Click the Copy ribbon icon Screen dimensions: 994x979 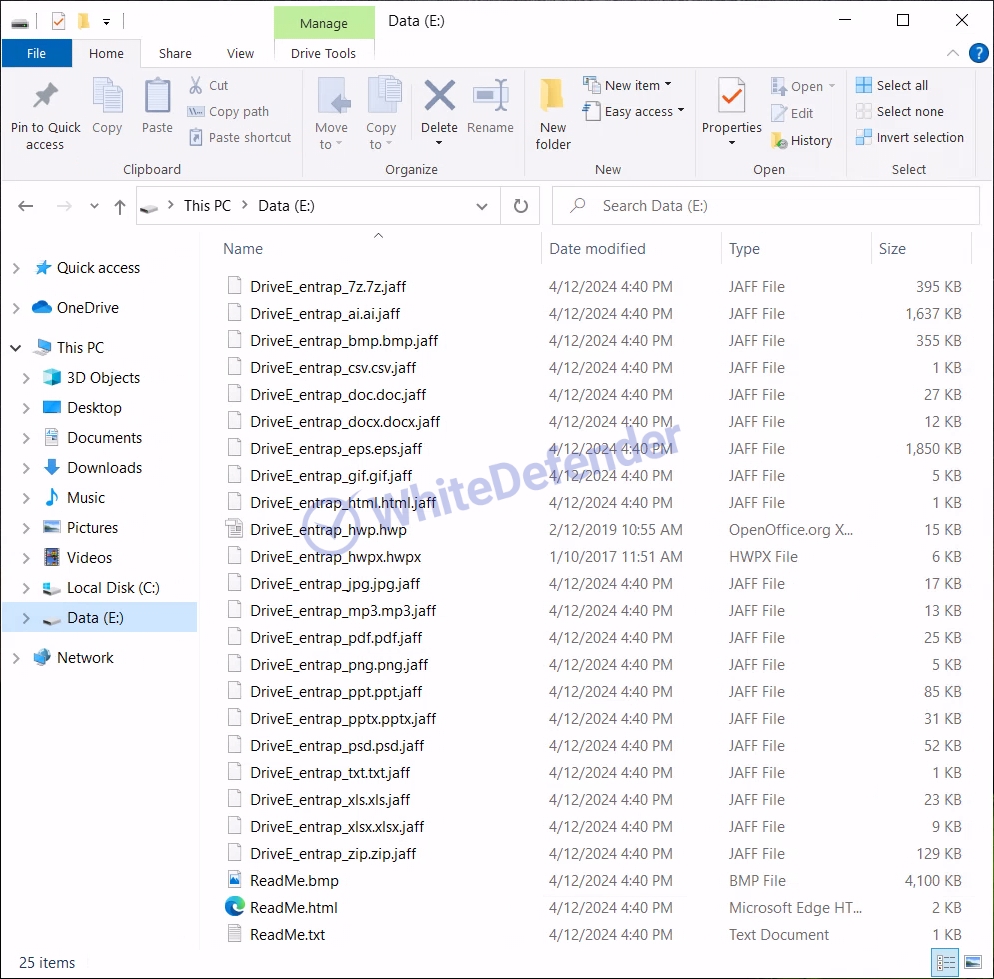coord(107,96)
